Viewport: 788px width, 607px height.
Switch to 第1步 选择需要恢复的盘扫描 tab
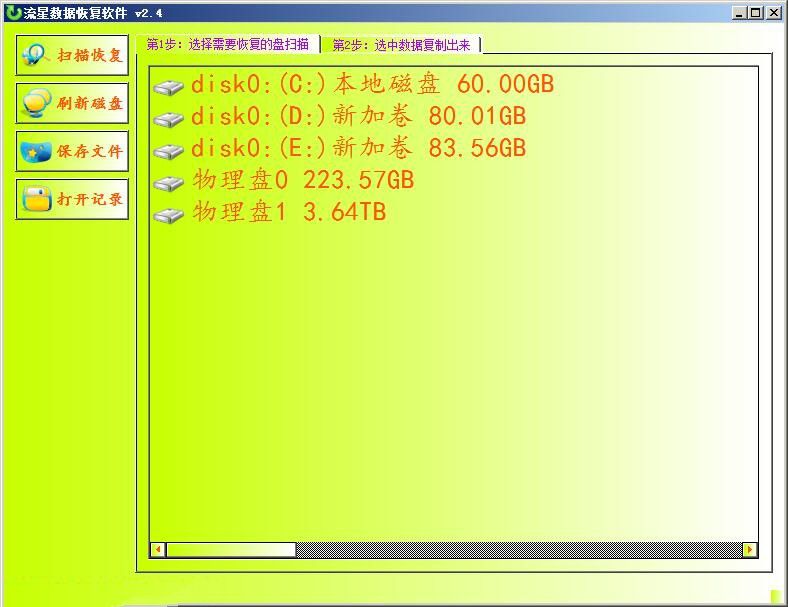pyautogui.click(x=227, y=44)
